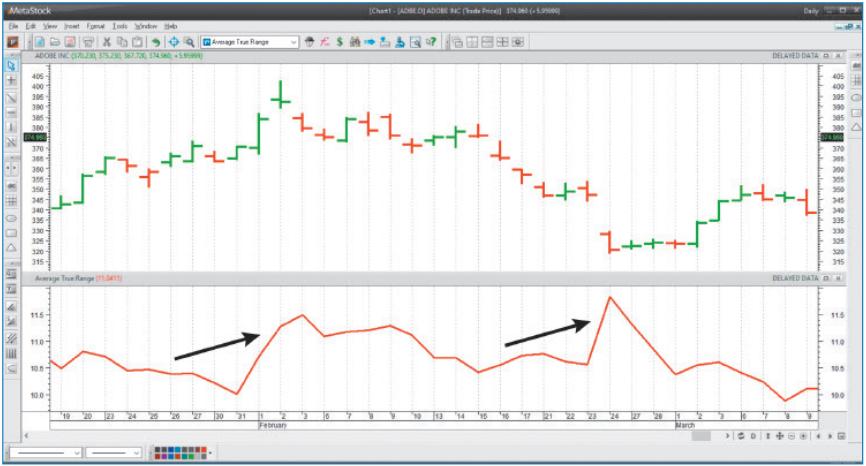Open the Tools menu

coord(120,25)
